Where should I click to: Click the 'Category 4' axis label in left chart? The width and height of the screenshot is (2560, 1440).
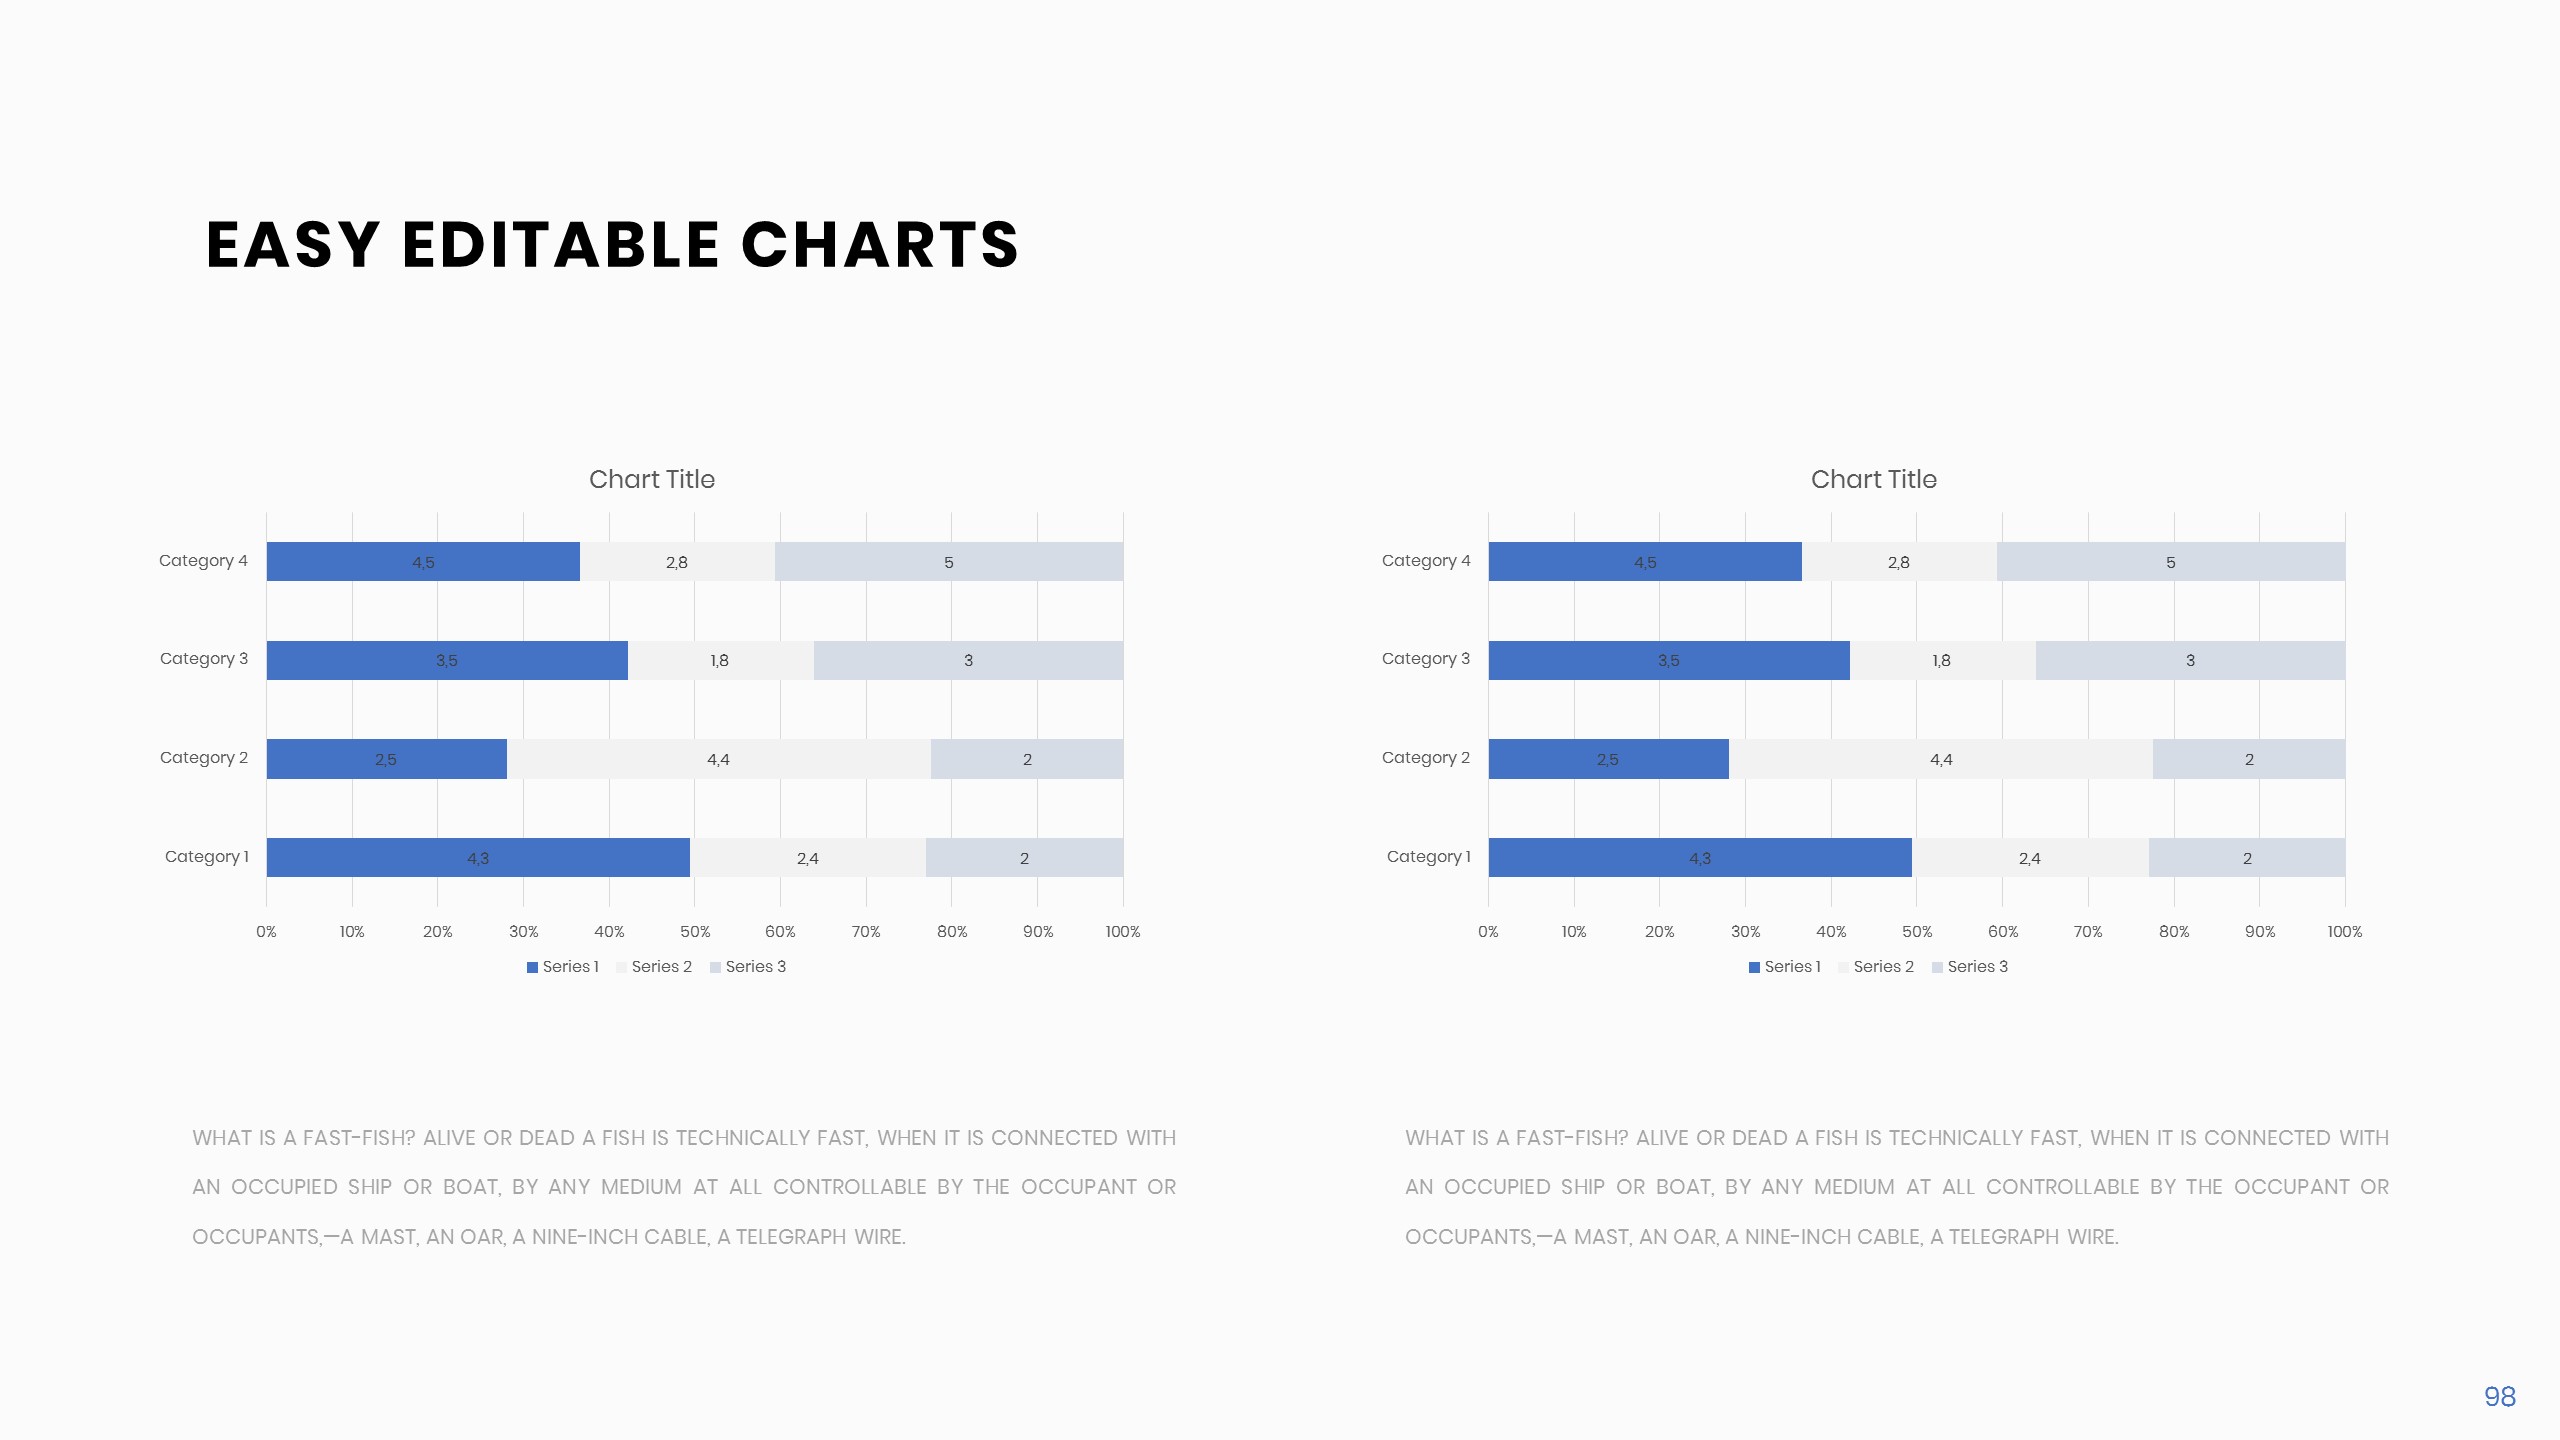coord(203,561)
